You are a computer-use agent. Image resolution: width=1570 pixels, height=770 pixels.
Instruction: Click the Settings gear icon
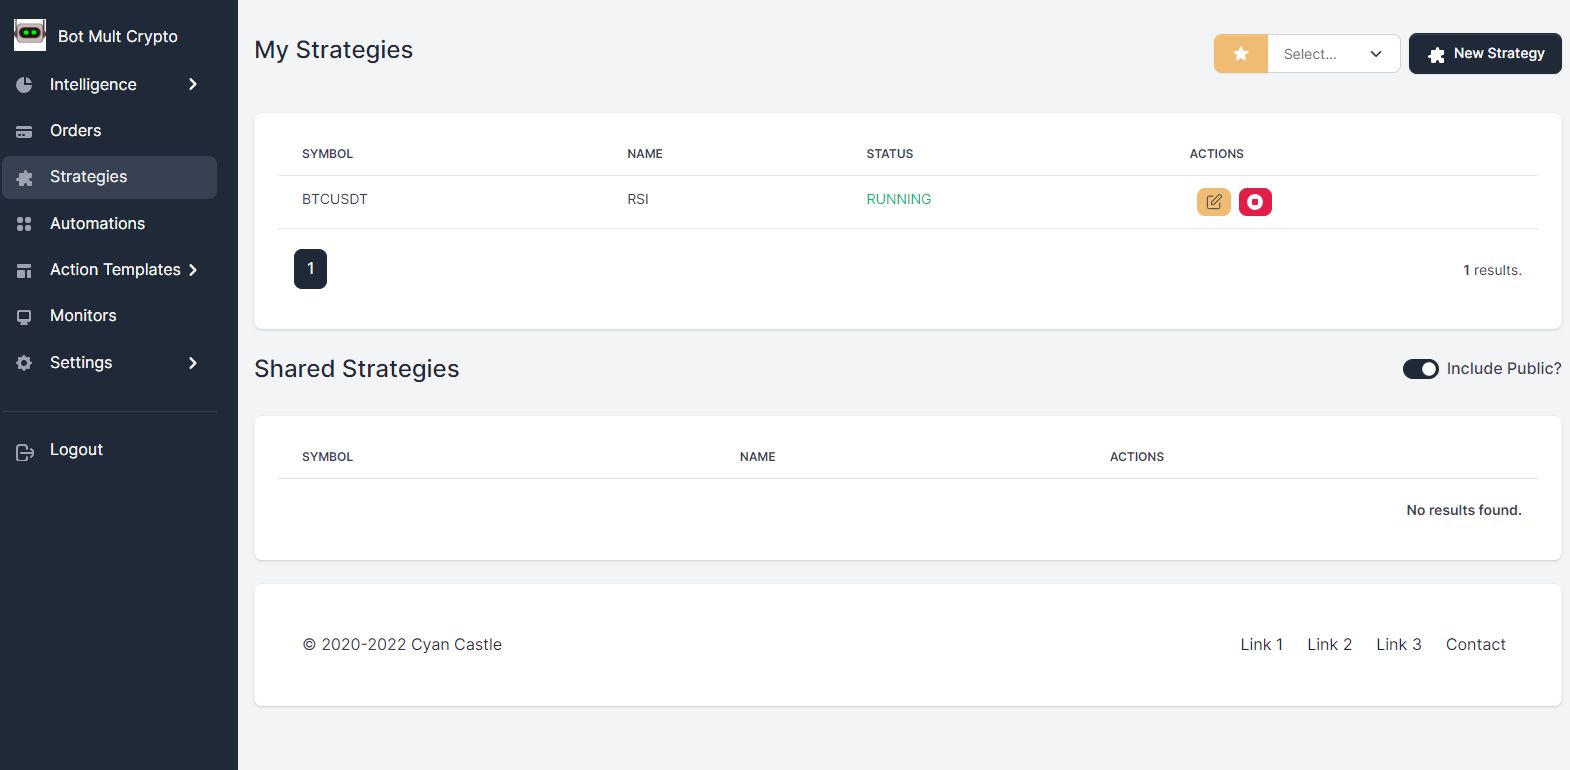coord(24,363)
